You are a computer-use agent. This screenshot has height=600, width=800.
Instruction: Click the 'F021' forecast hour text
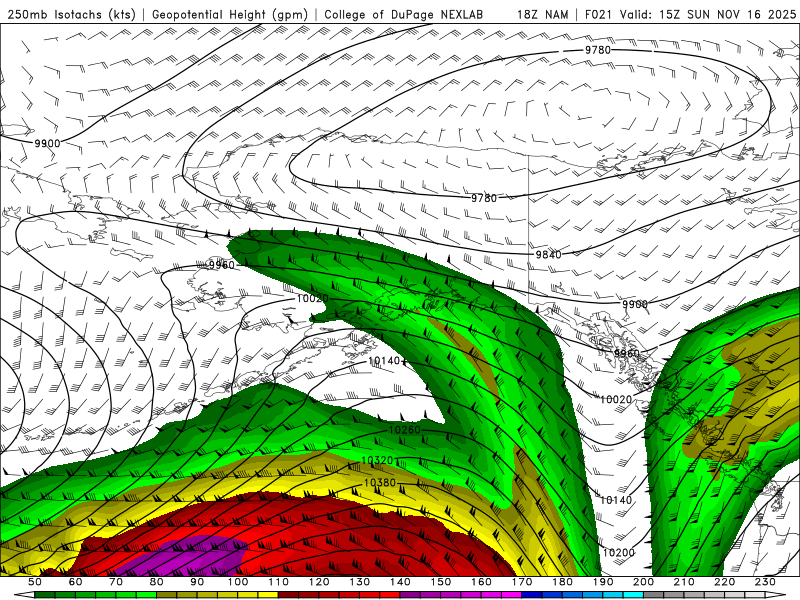[x=598, y=14]
